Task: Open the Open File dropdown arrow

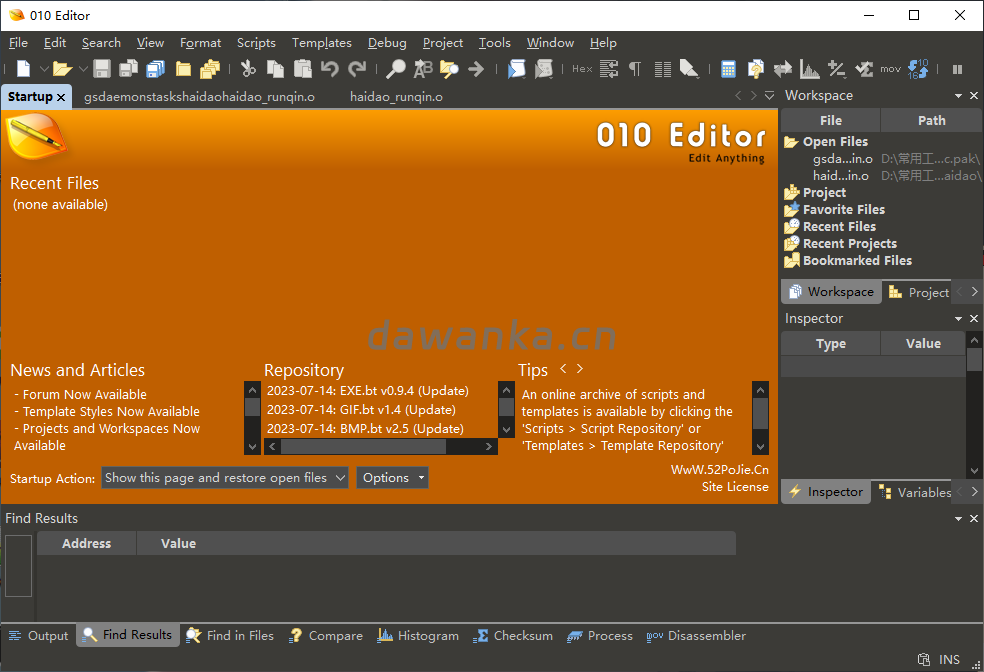Action: pos(83,68)
